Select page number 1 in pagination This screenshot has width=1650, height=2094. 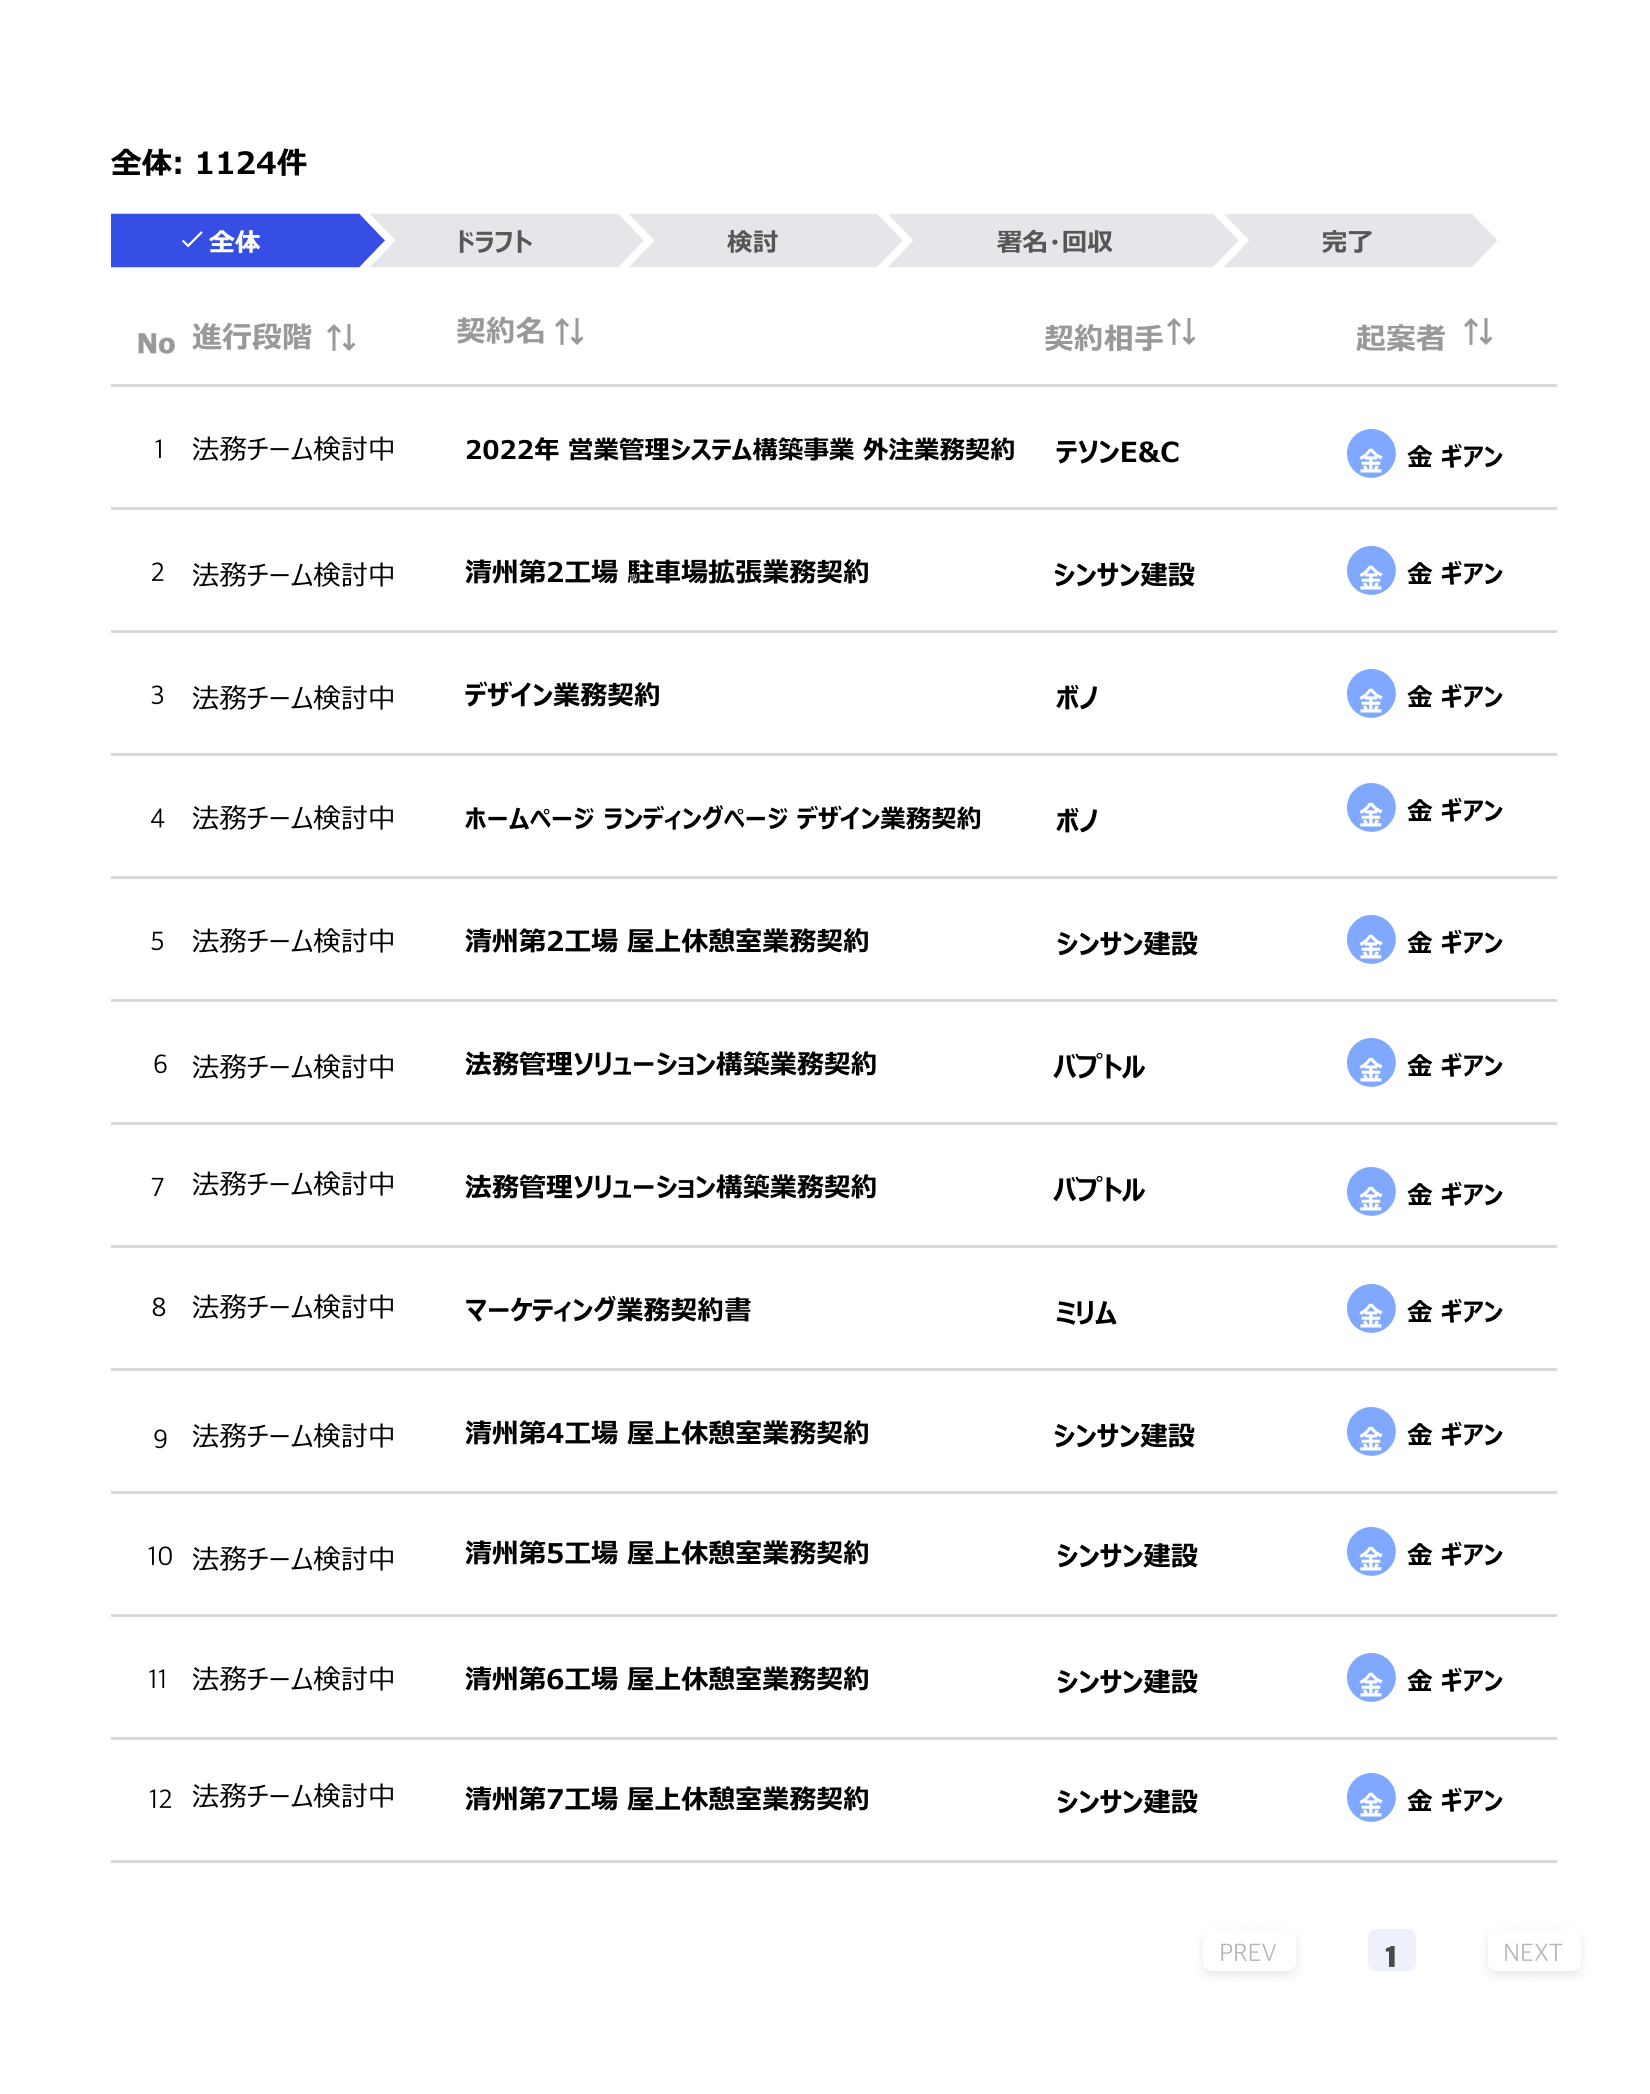tap(1392, 1950)
